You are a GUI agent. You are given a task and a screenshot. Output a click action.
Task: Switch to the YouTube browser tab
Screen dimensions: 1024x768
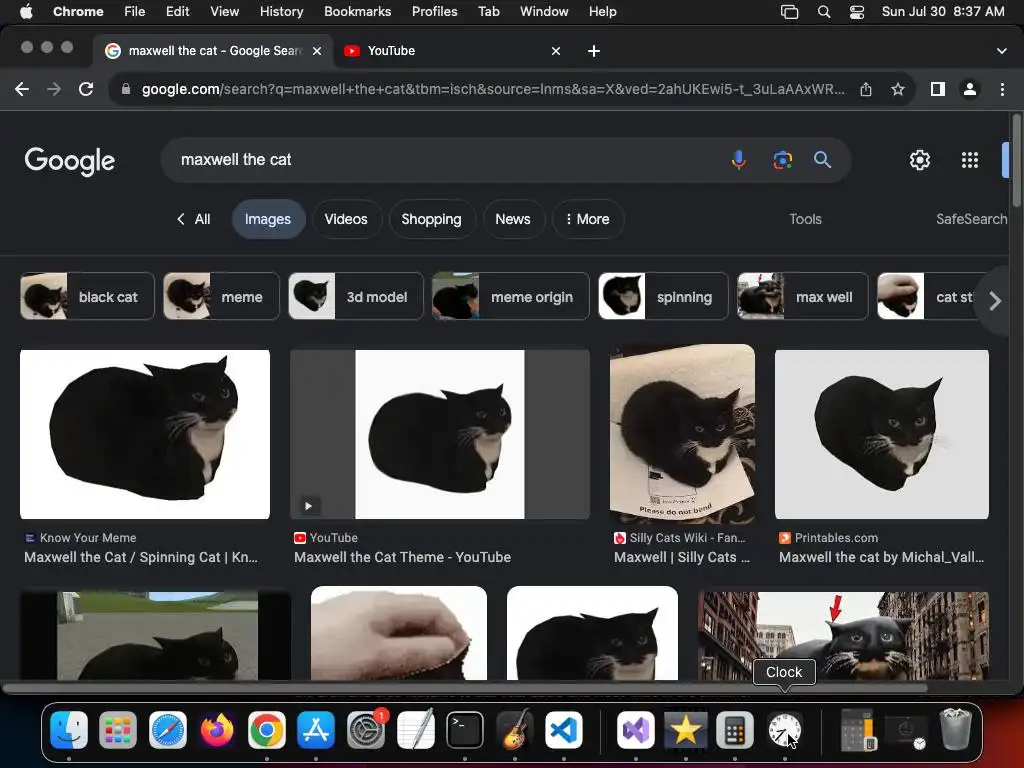451,51
